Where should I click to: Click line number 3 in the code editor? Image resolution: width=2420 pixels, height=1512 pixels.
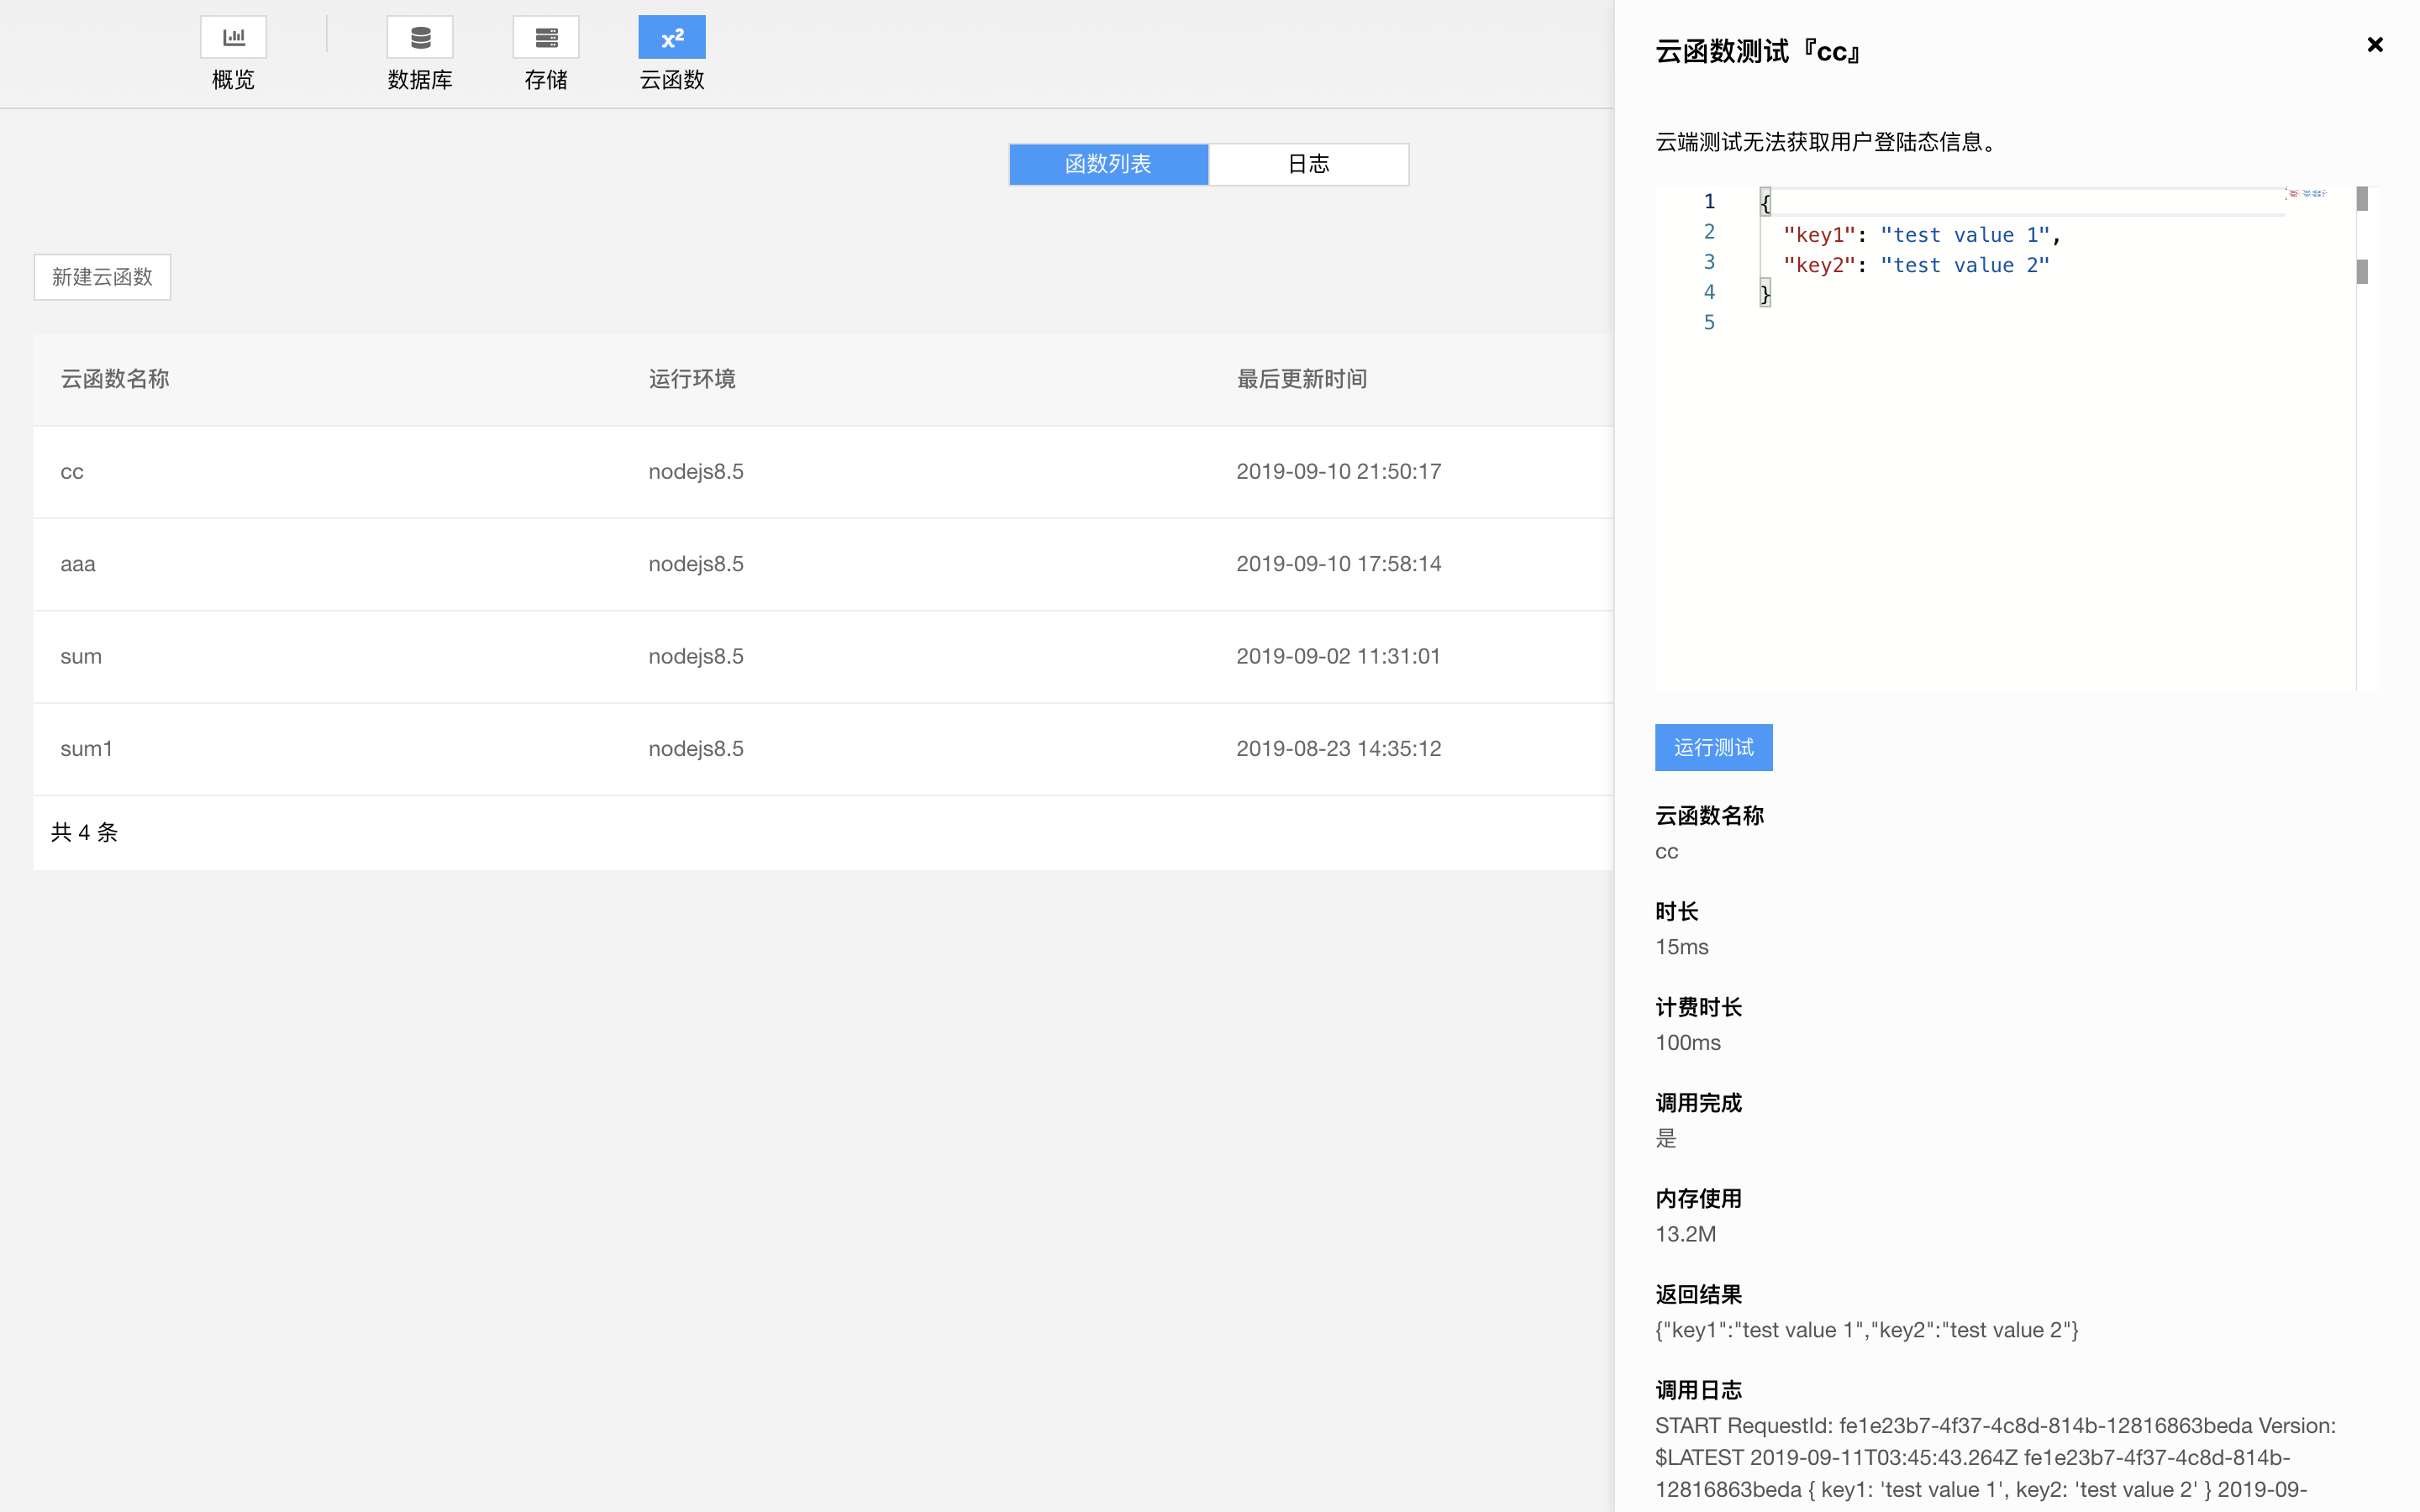click(x=1709, y=261)
